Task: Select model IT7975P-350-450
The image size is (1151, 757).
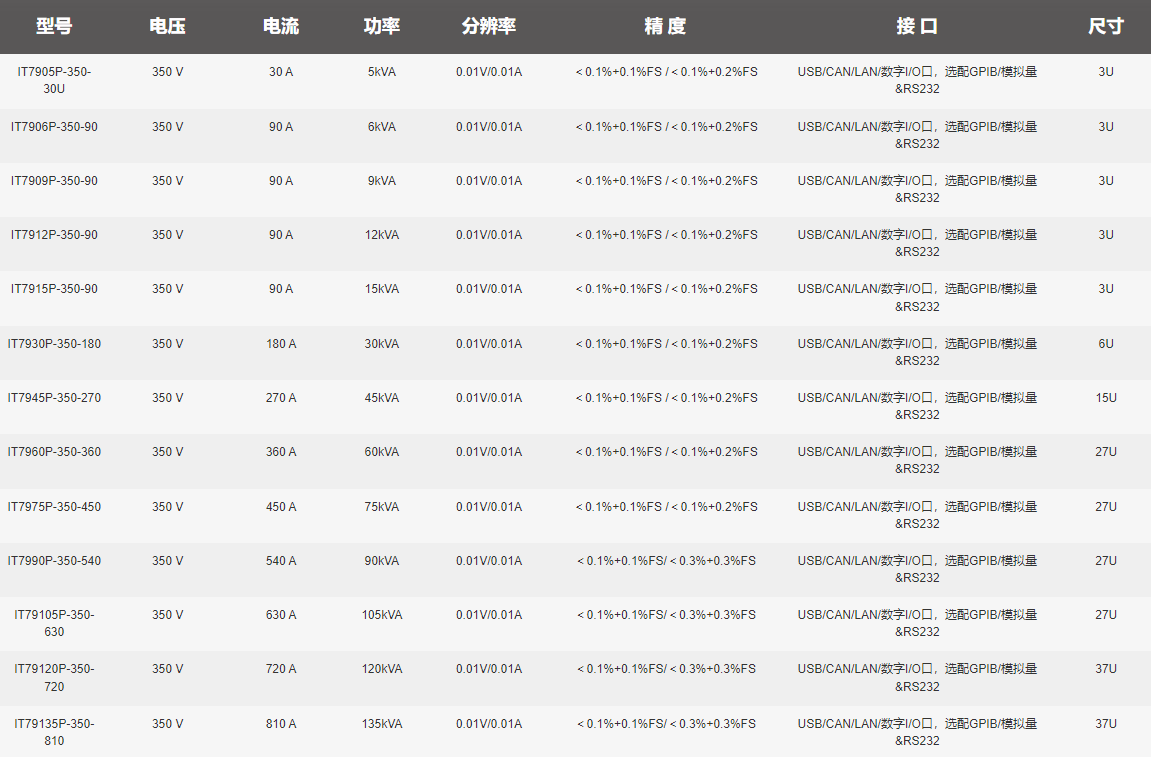Action: point(54,507)
